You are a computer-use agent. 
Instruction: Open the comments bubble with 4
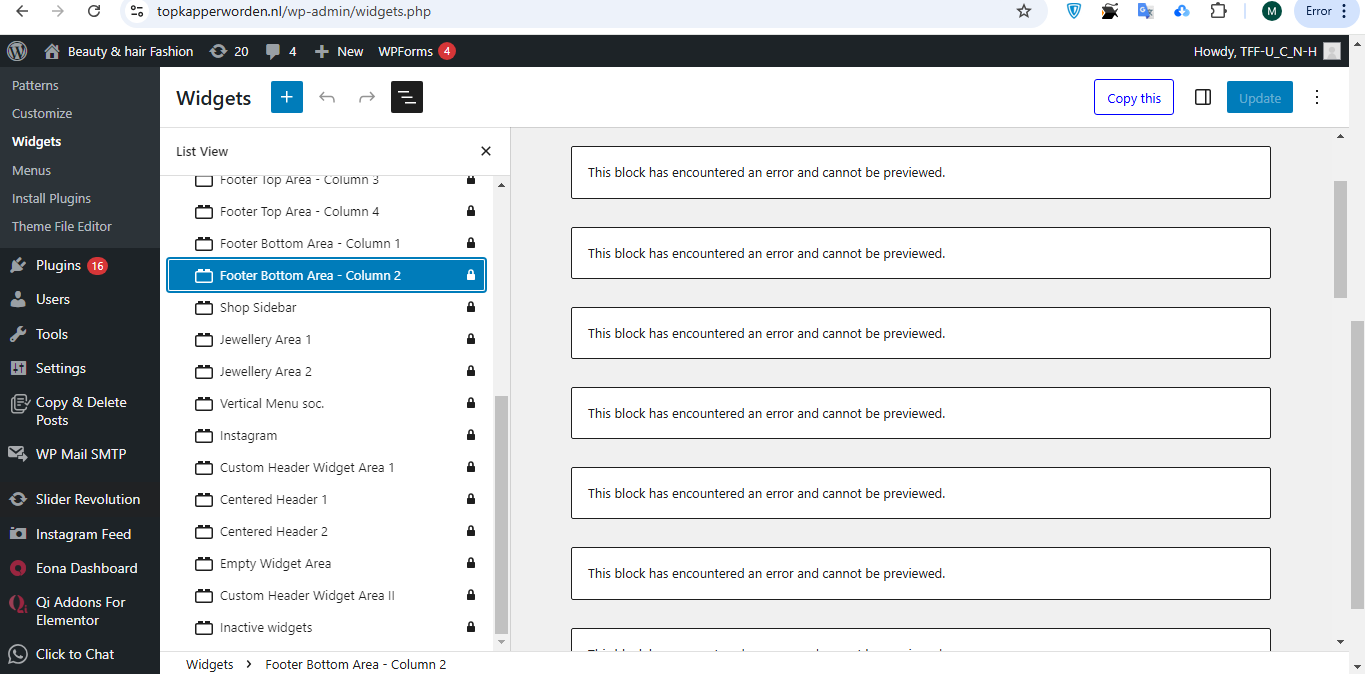pos(280,51)
